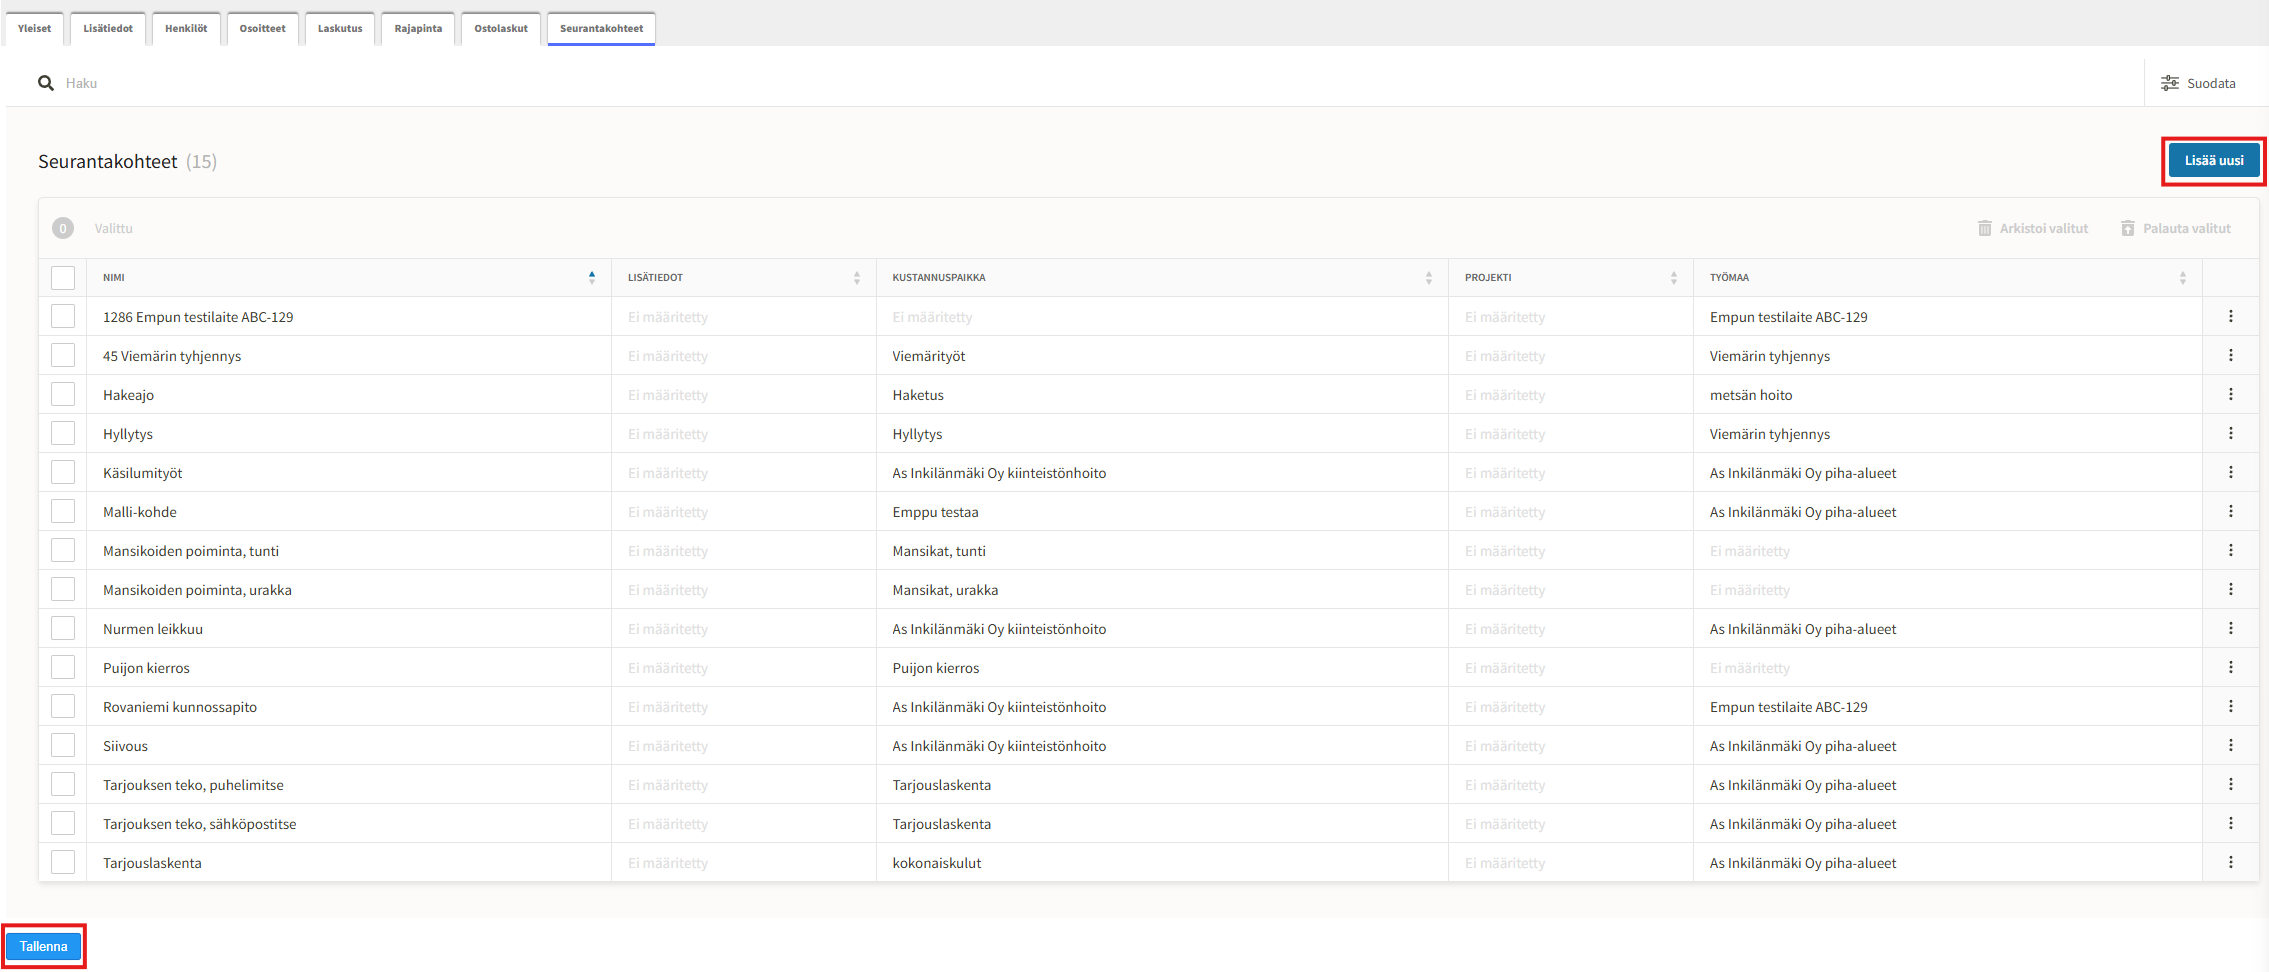The image size is (2269, 972).
Task: Open the Yleiset tab
Action: click(34, 29)
